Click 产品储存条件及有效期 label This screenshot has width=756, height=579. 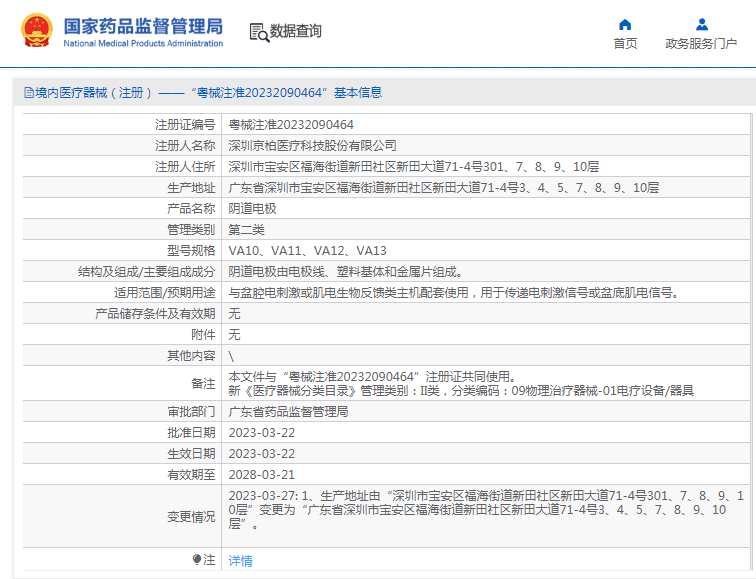pos(155,314)
